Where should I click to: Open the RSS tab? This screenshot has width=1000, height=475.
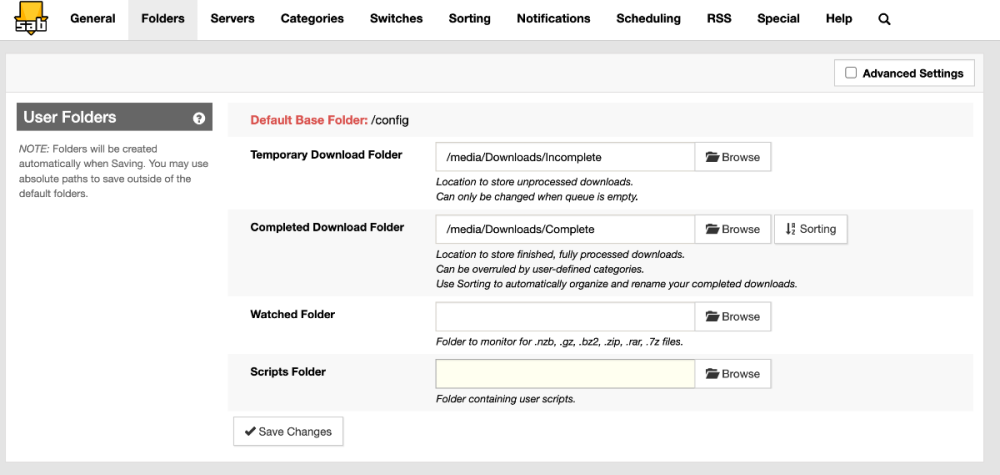718,19
